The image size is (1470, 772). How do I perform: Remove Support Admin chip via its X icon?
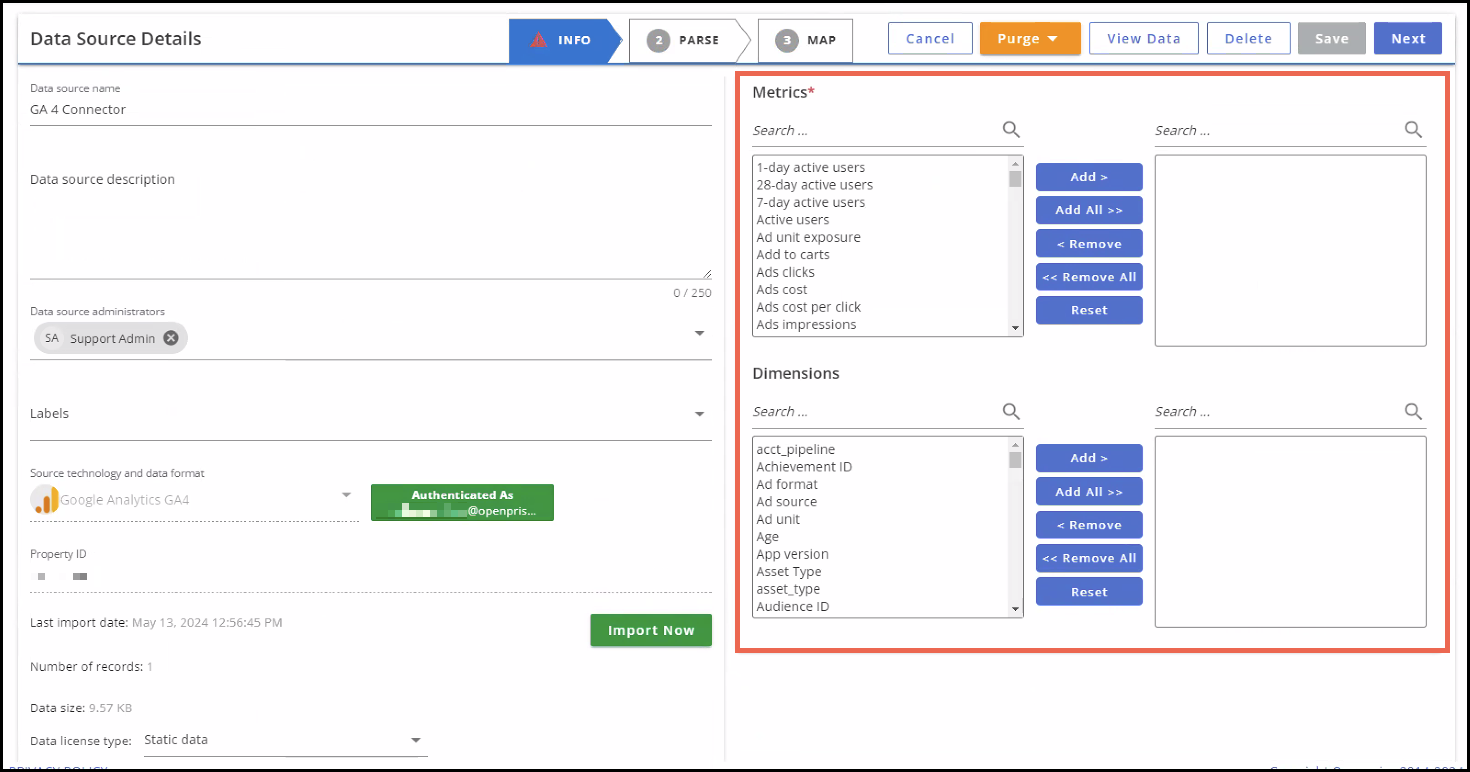(171, 338)
